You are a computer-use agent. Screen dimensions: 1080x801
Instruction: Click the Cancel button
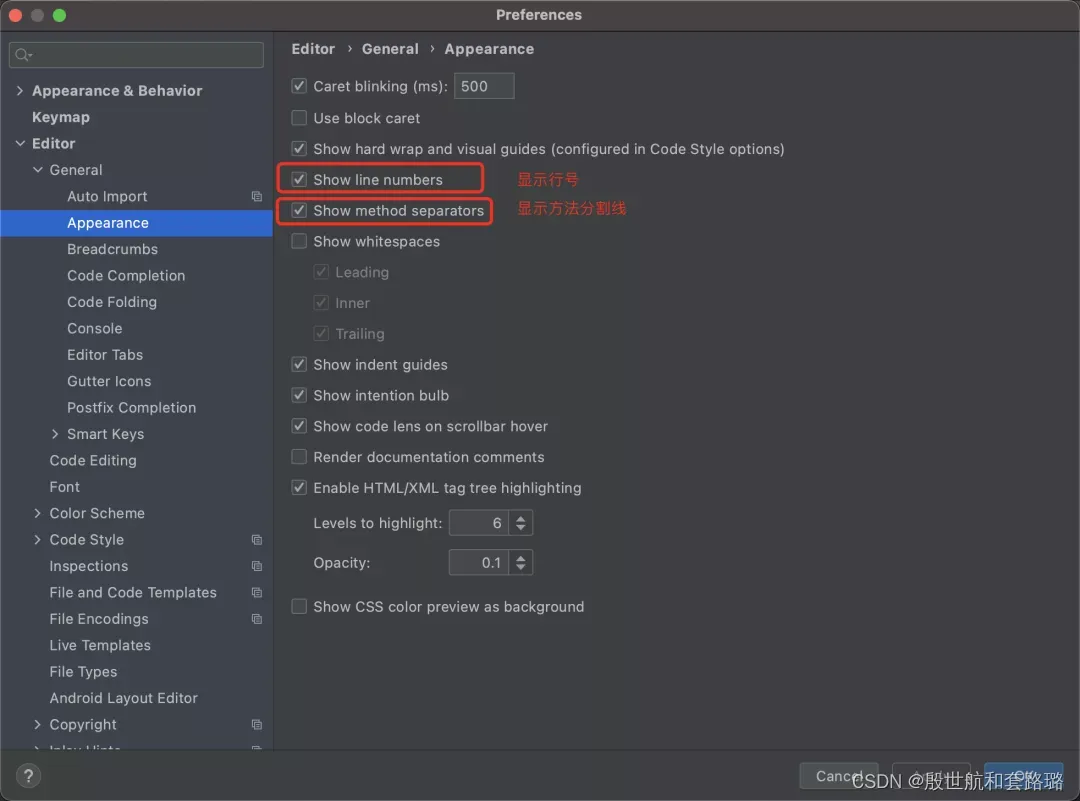point(839,776)
